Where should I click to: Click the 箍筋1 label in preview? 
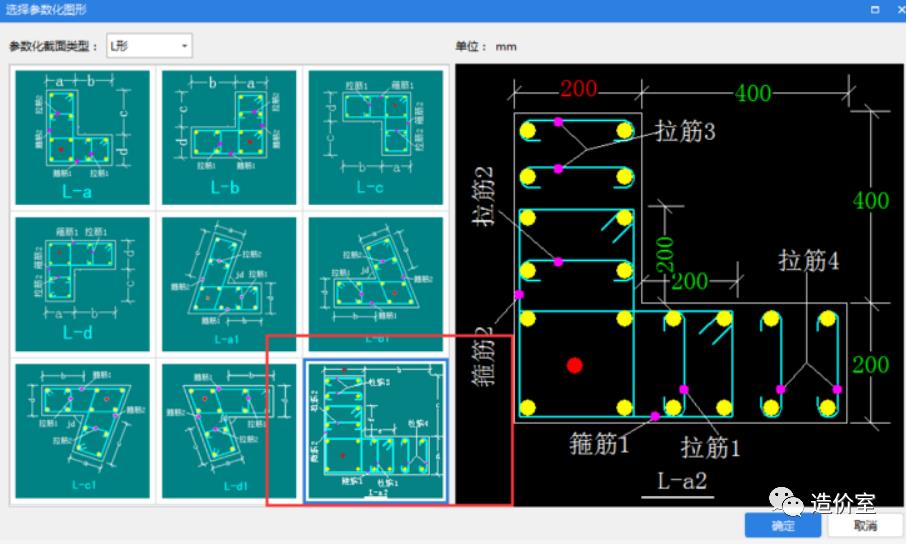click(599, 444)
